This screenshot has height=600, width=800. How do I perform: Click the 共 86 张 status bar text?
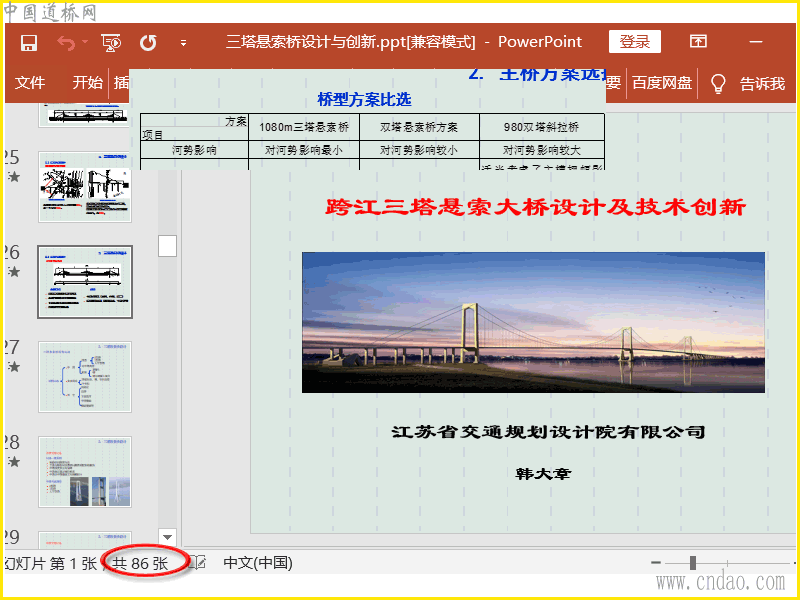click(140, 564)
